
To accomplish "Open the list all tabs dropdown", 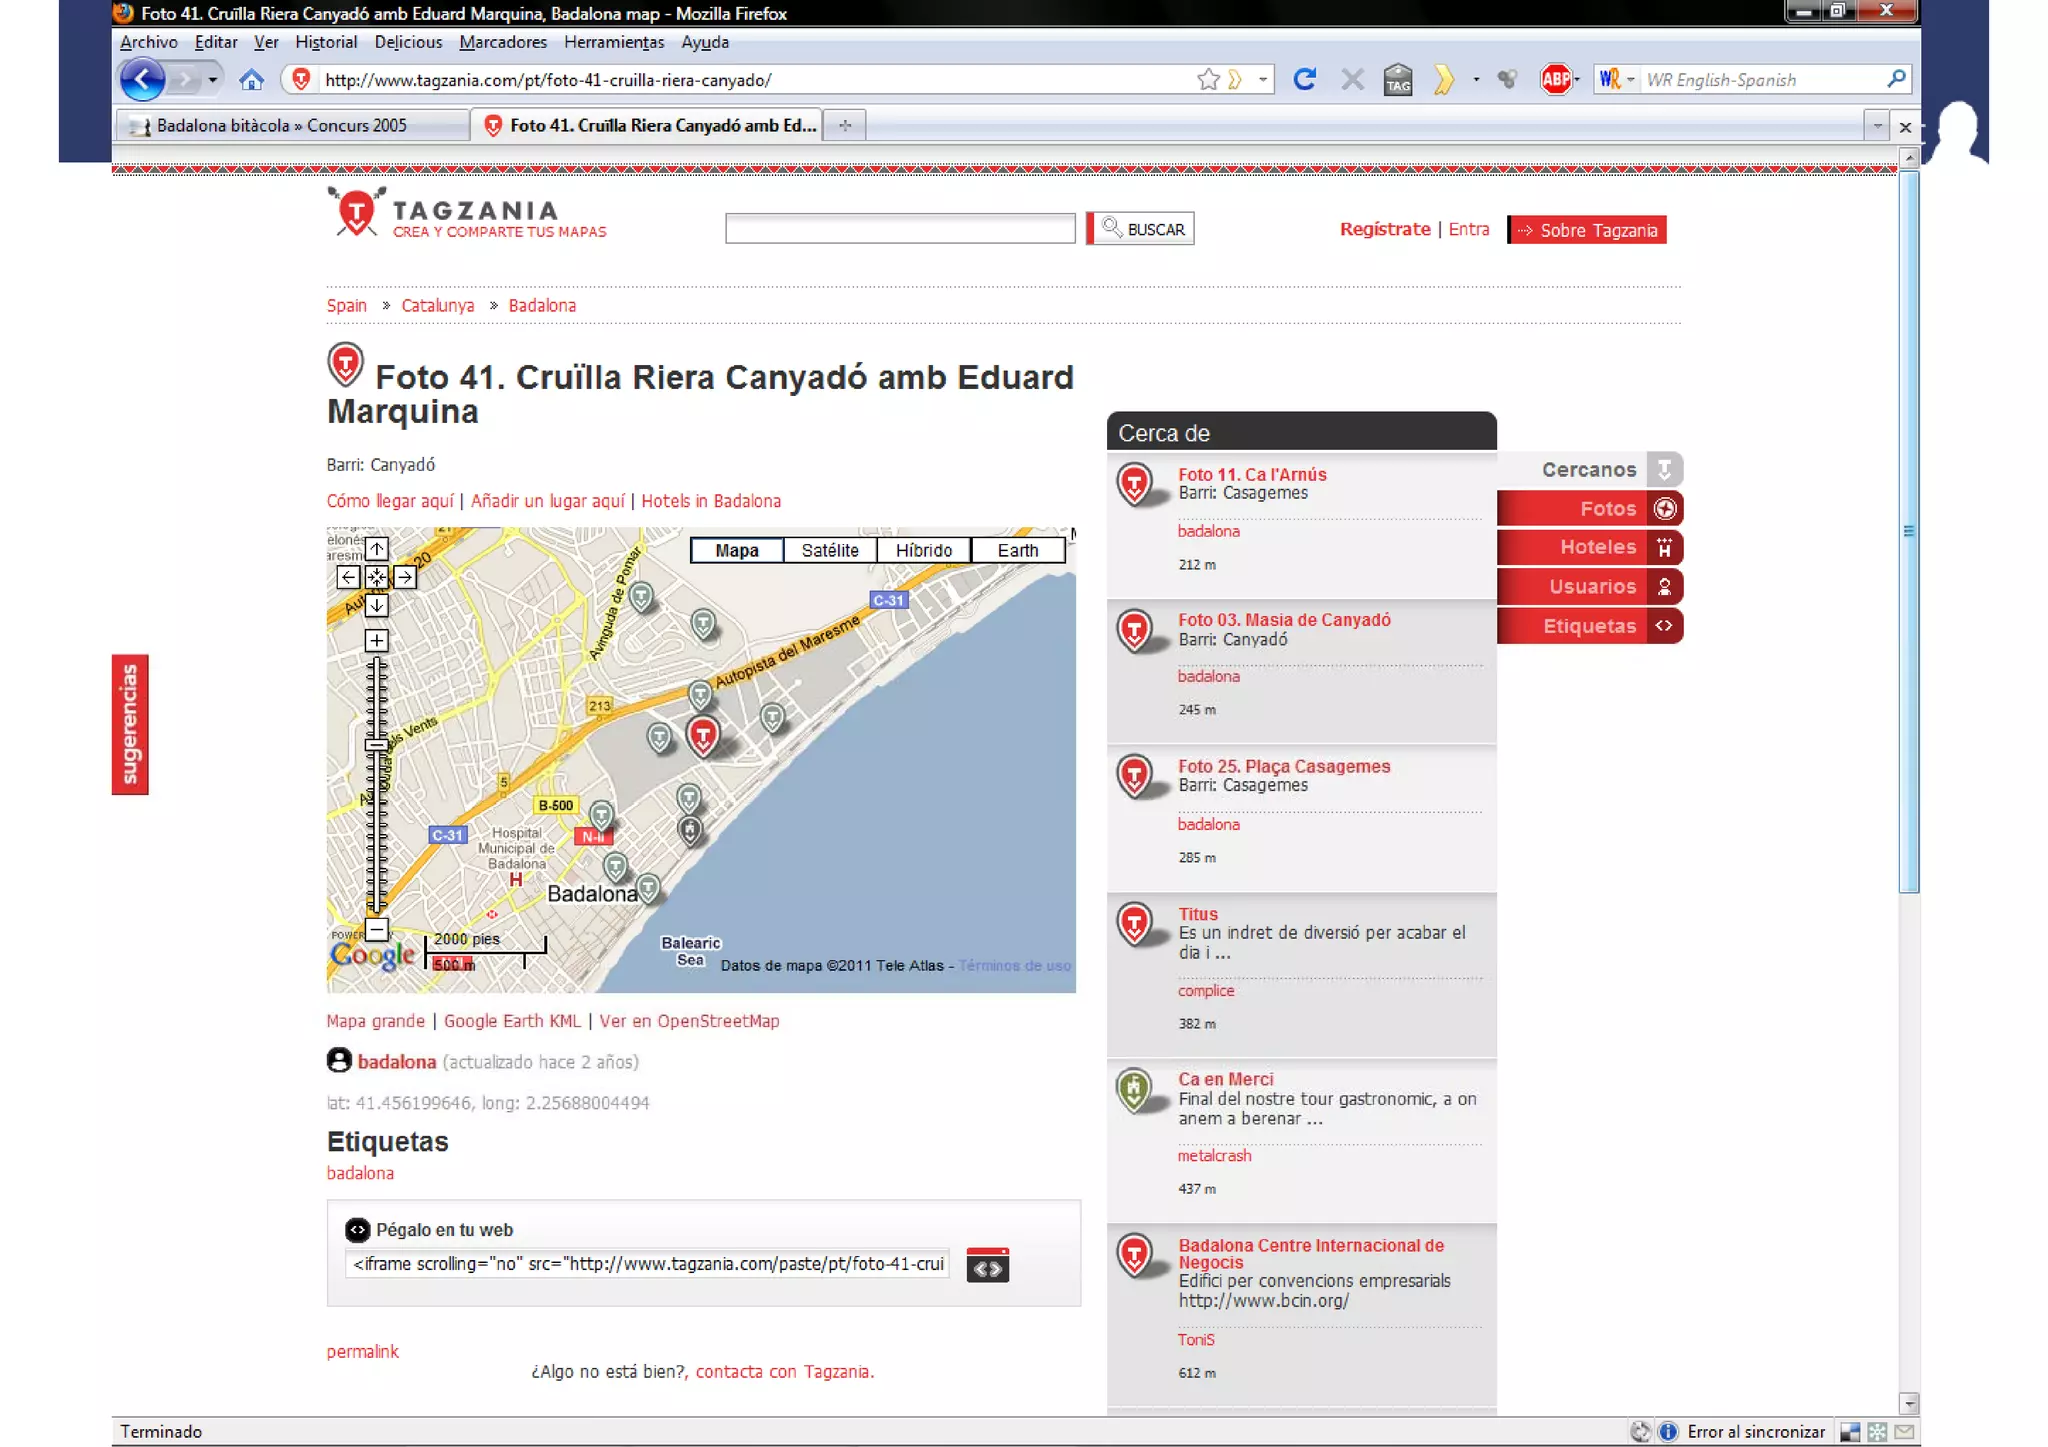I will tap(1876, 126).
